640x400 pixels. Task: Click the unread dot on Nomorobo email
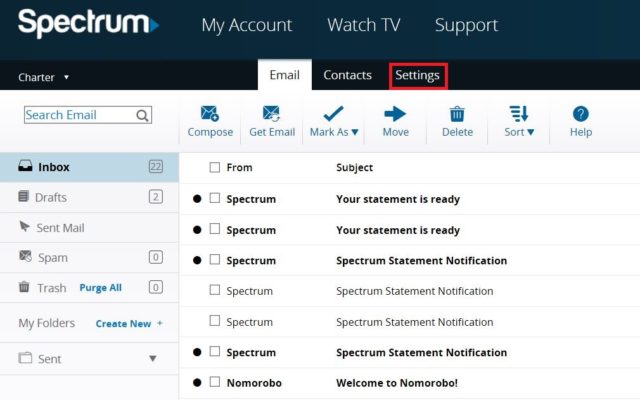click(x=197, y=382)
